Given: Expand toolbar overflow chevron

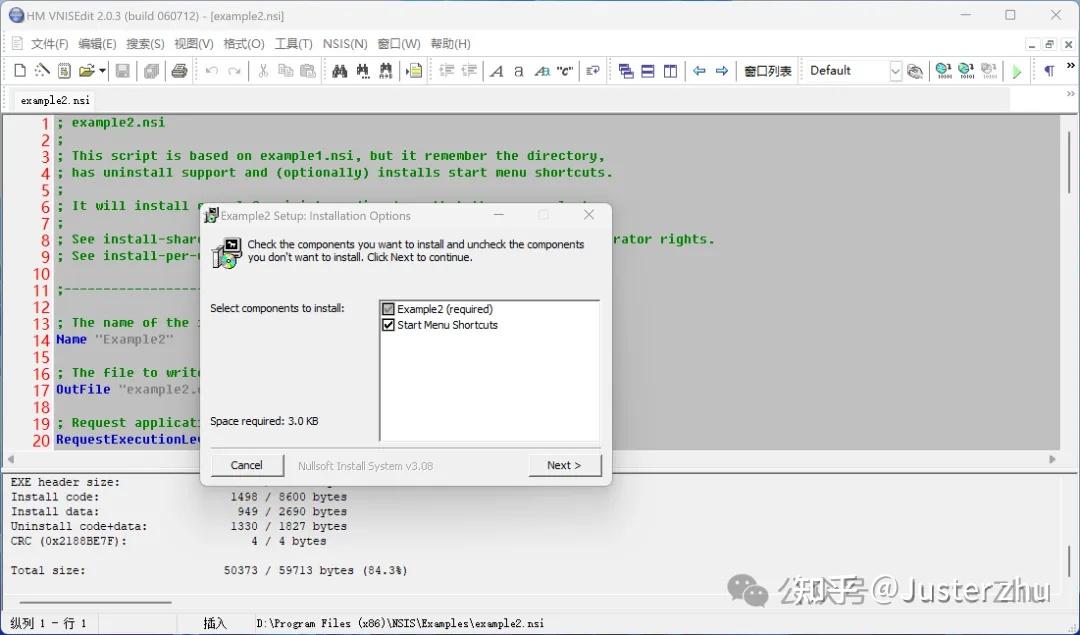Looking at the screenshot, I should [1070, 66].
